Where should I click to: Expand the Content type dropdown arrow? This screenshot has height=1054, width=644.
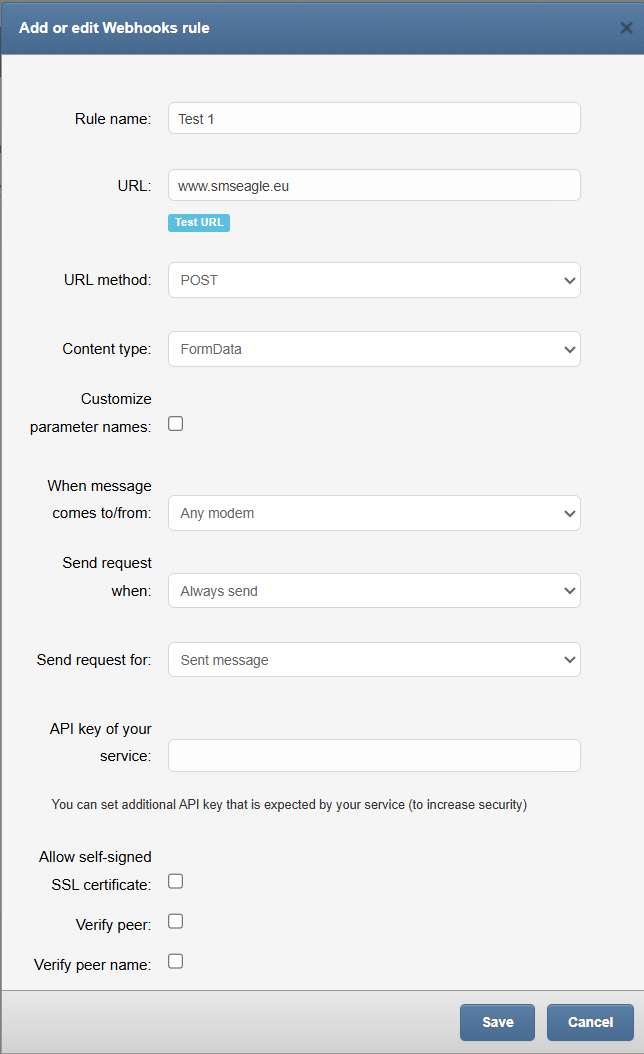coord(569,350)
